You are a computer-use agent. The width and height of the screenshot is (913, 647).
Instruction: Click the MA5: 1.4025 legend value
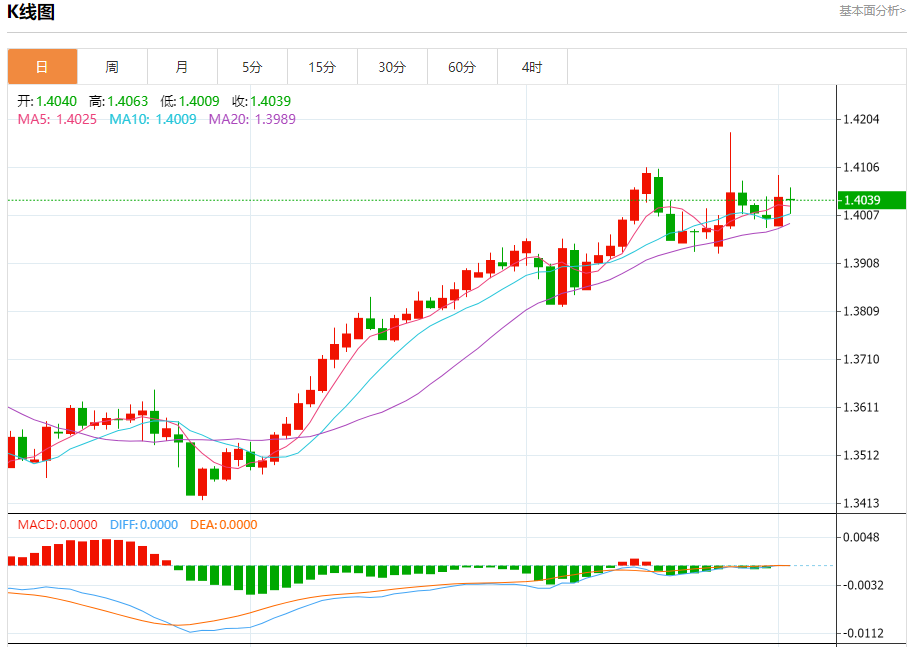tap(57, 119)
